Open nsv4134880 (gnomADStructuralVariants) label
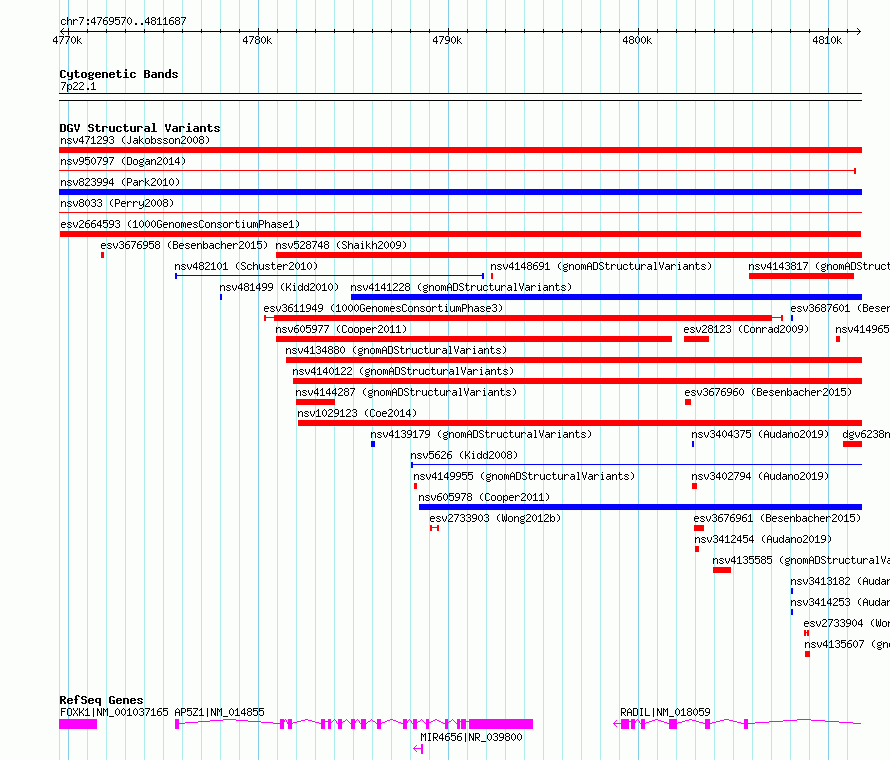This screenshot has height=760, width=890. pos(396,350)
